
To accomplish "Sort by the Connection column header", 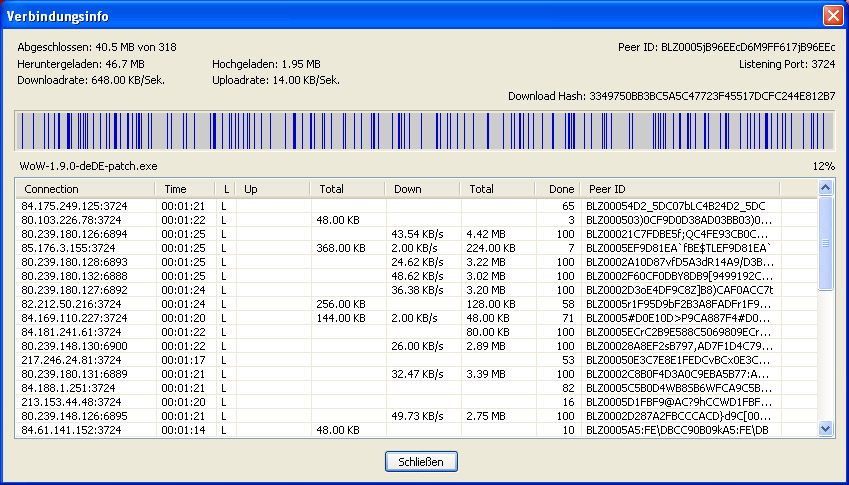I will tap(85, 189).
